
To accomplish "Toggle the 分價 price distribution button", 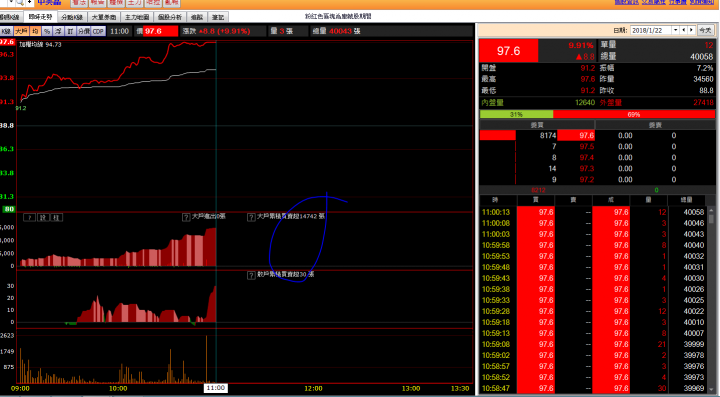I will click(84, 31).
